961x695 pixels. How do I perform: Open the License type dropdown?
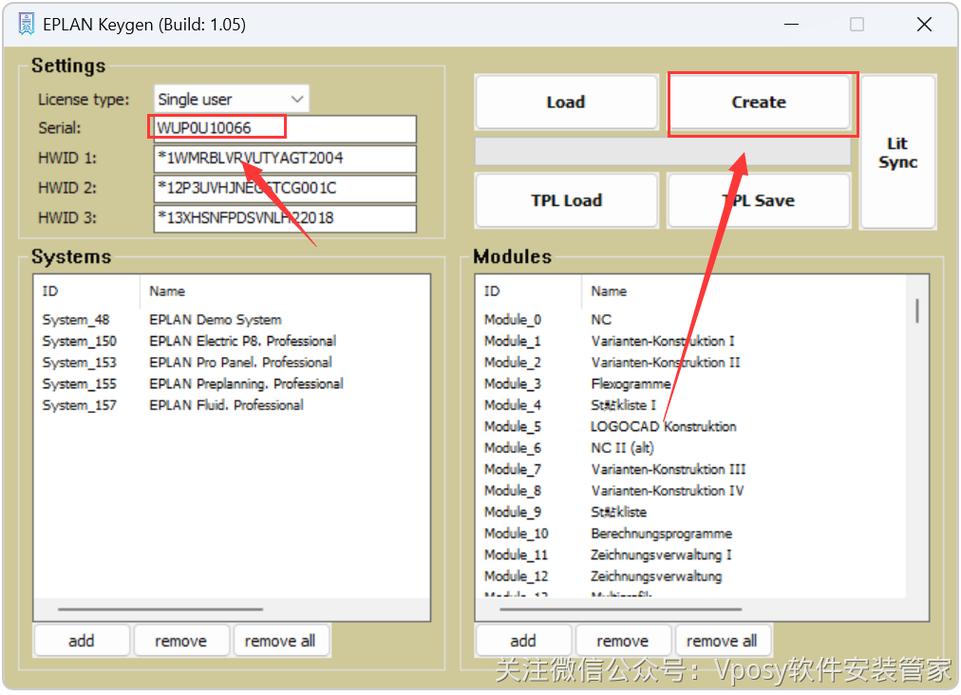(x=231, y=99)
